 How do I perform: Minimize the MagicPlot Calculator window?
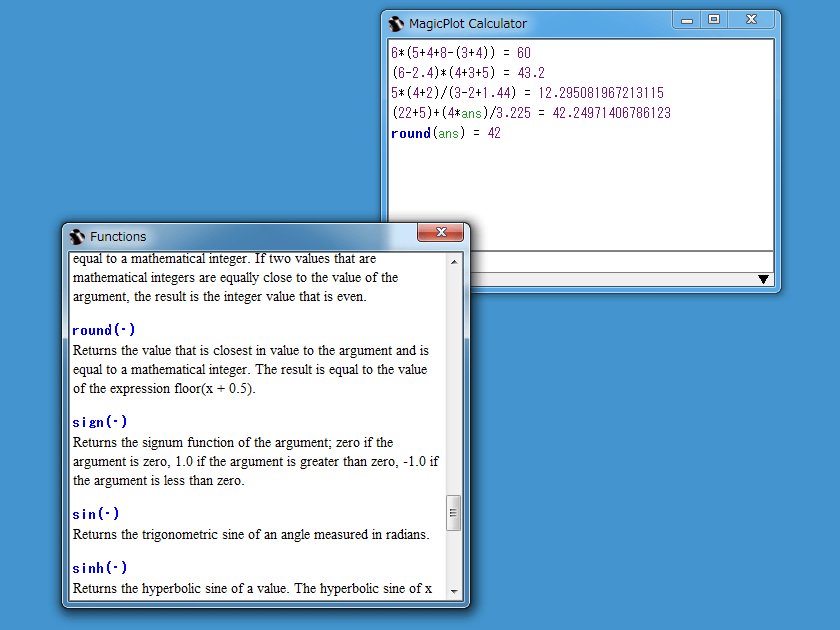(x=687, y=20)
